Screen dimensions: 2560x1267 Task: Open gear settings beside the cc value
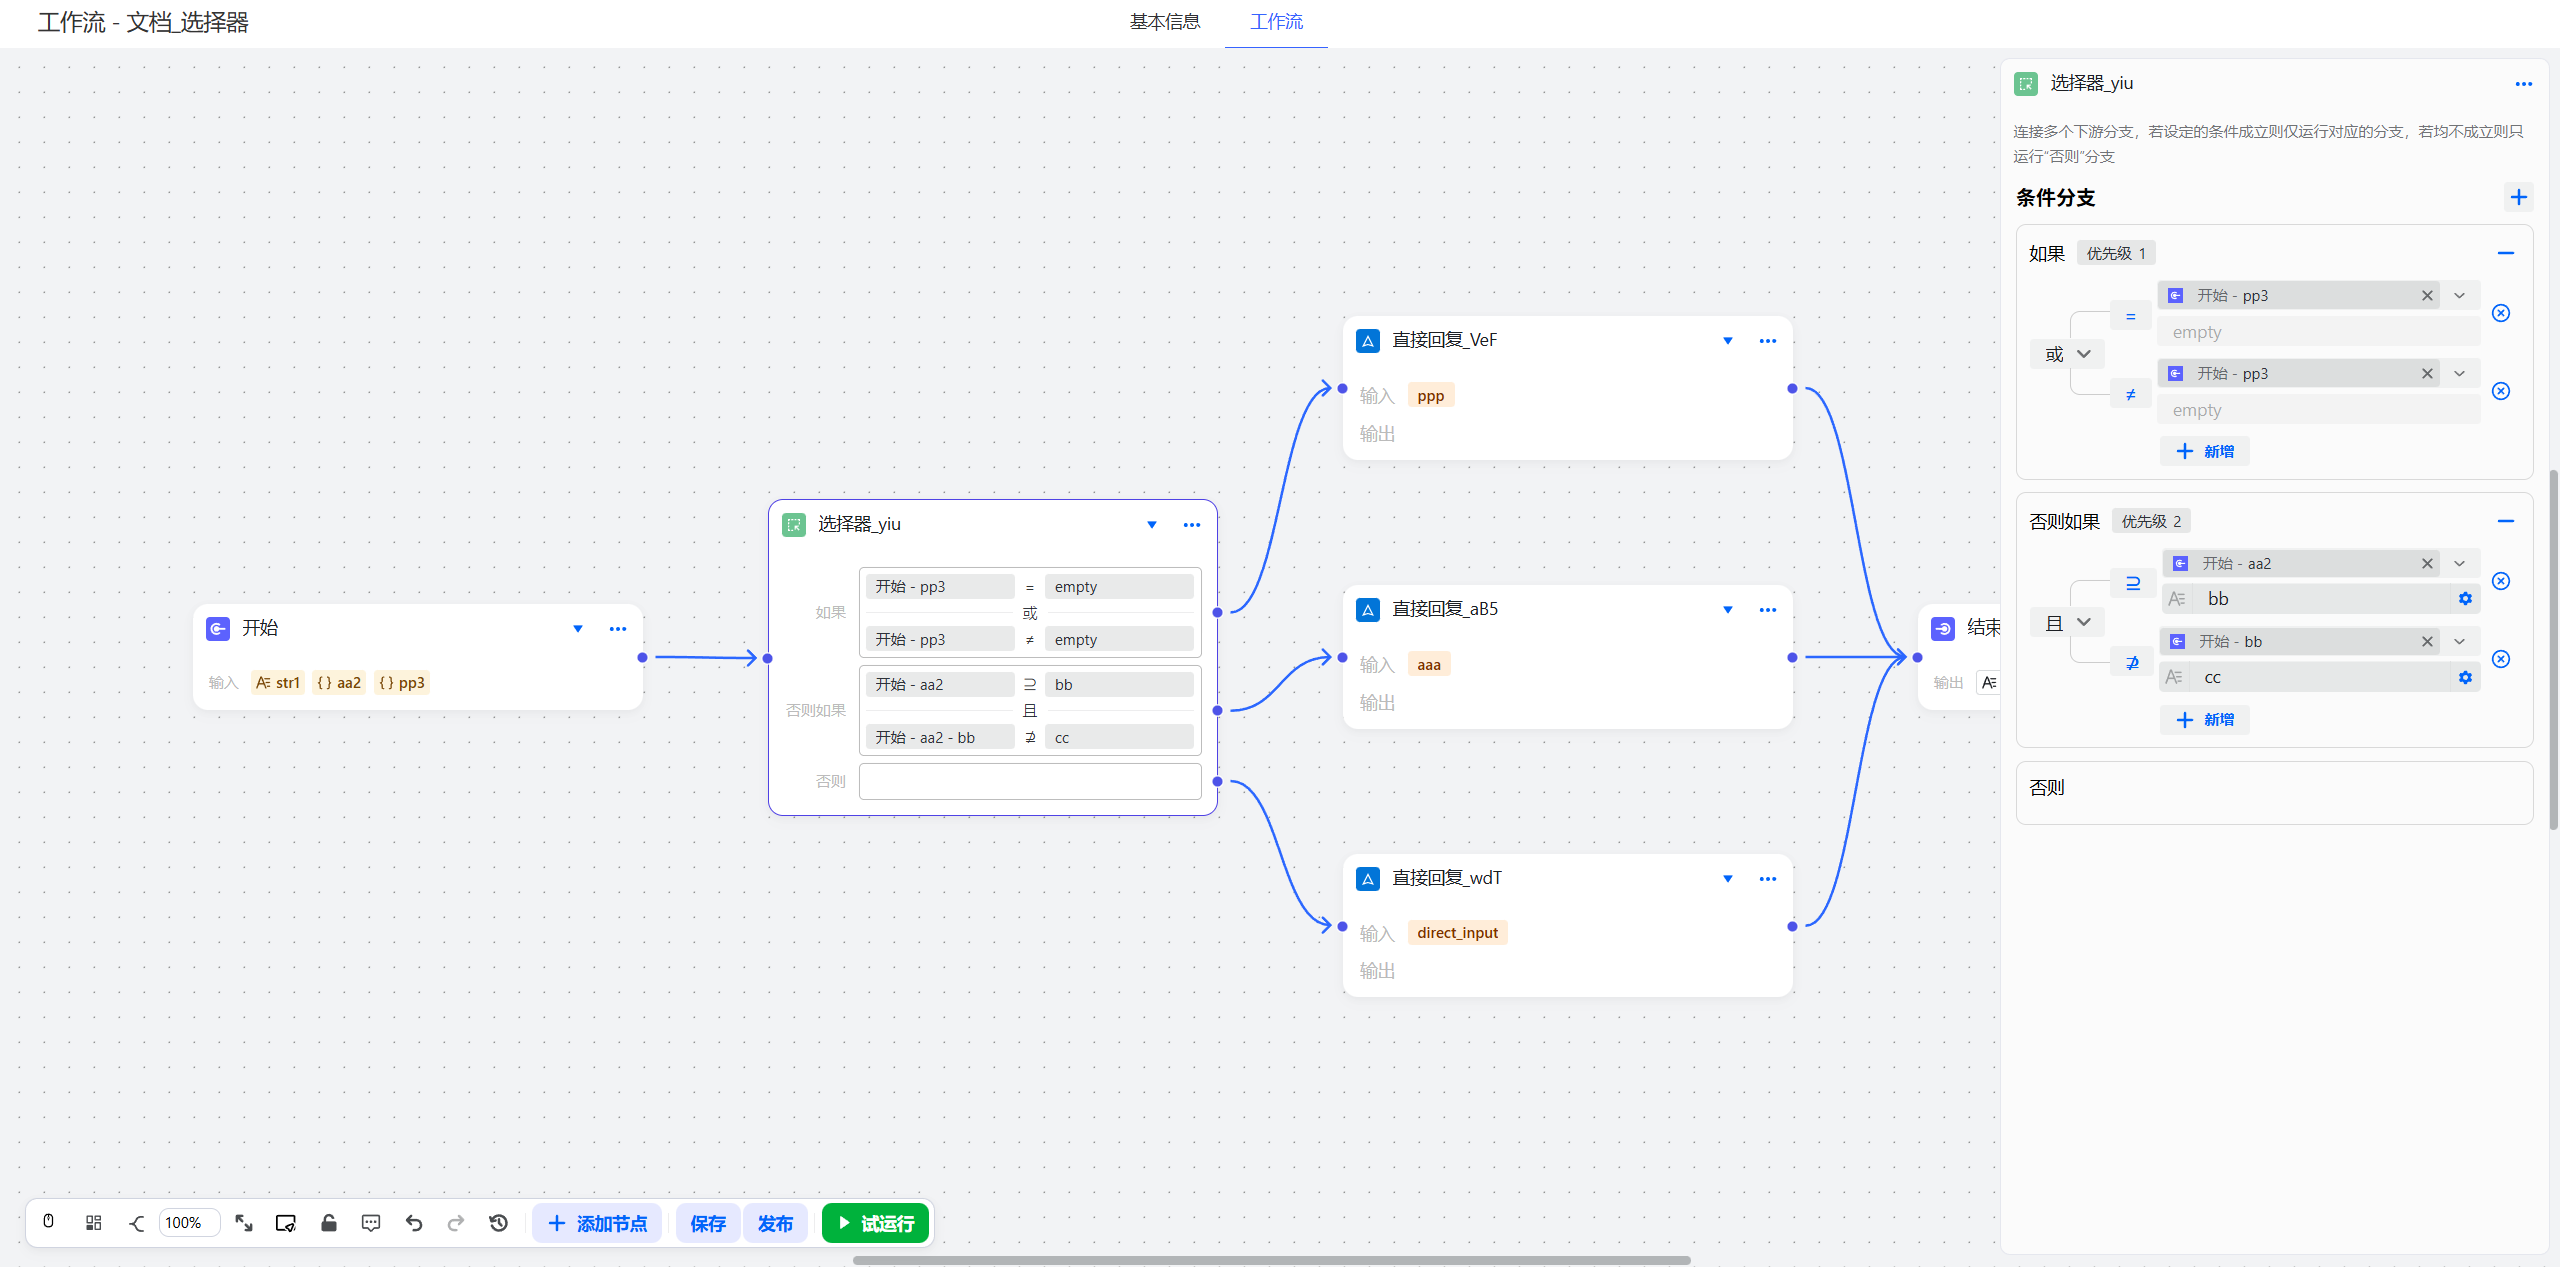(2465, 677)
